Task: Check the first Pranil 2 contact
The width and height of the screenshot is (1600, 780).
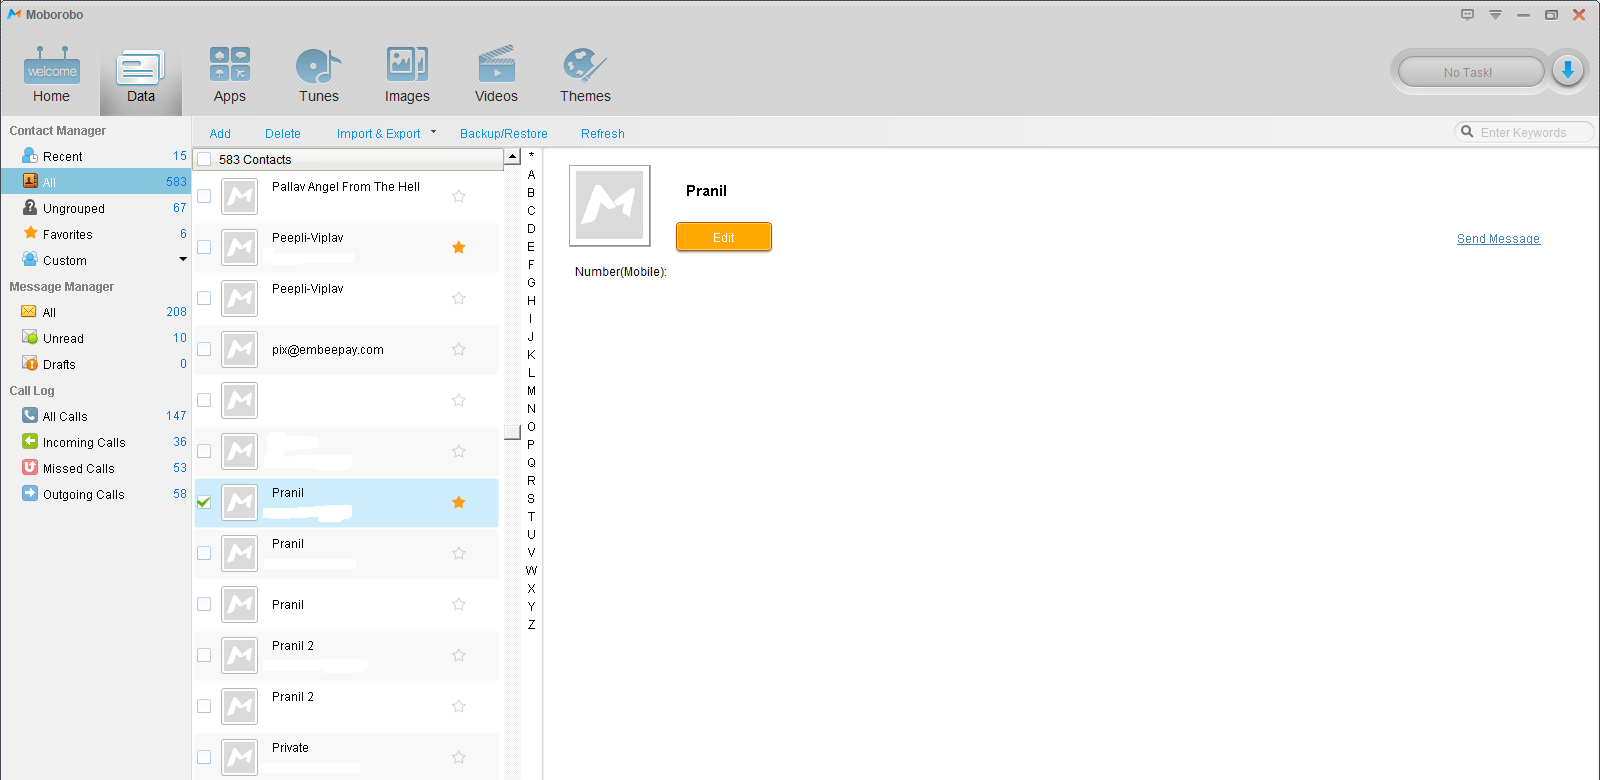Action: (204, 655)
